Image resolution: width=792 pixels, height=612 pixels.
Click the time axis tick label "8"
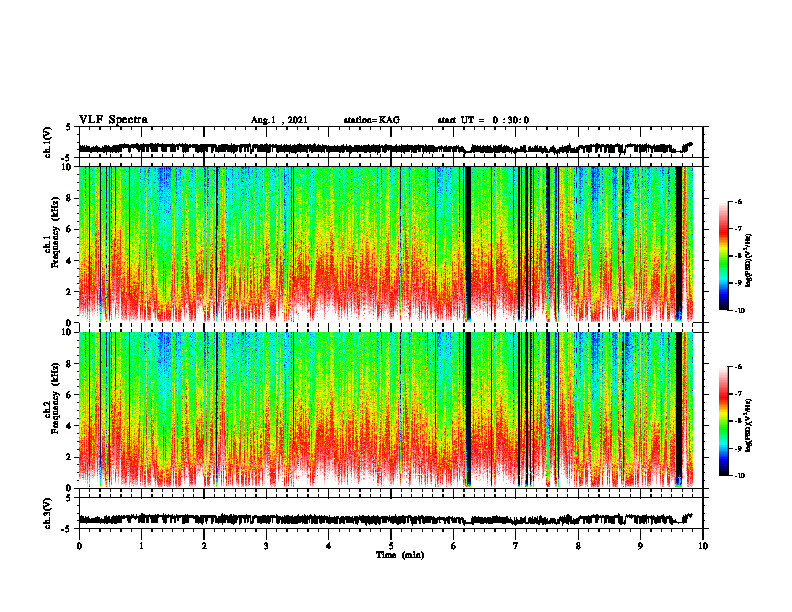click(x=578, y=546)
